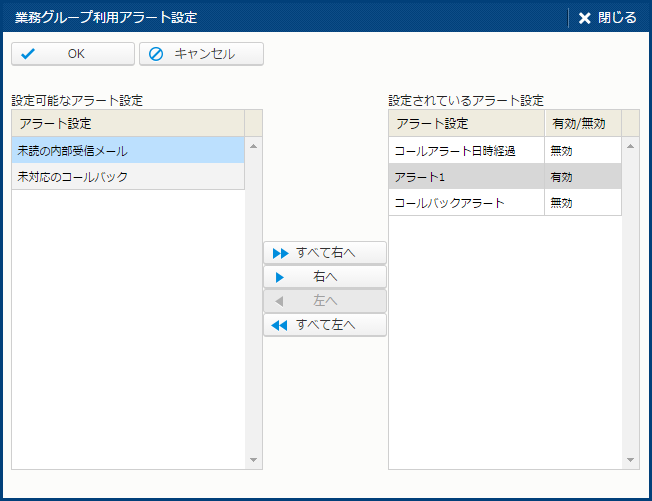652x501 pixels.
Task: Select the アラート1 row
Action: (466, 177)
